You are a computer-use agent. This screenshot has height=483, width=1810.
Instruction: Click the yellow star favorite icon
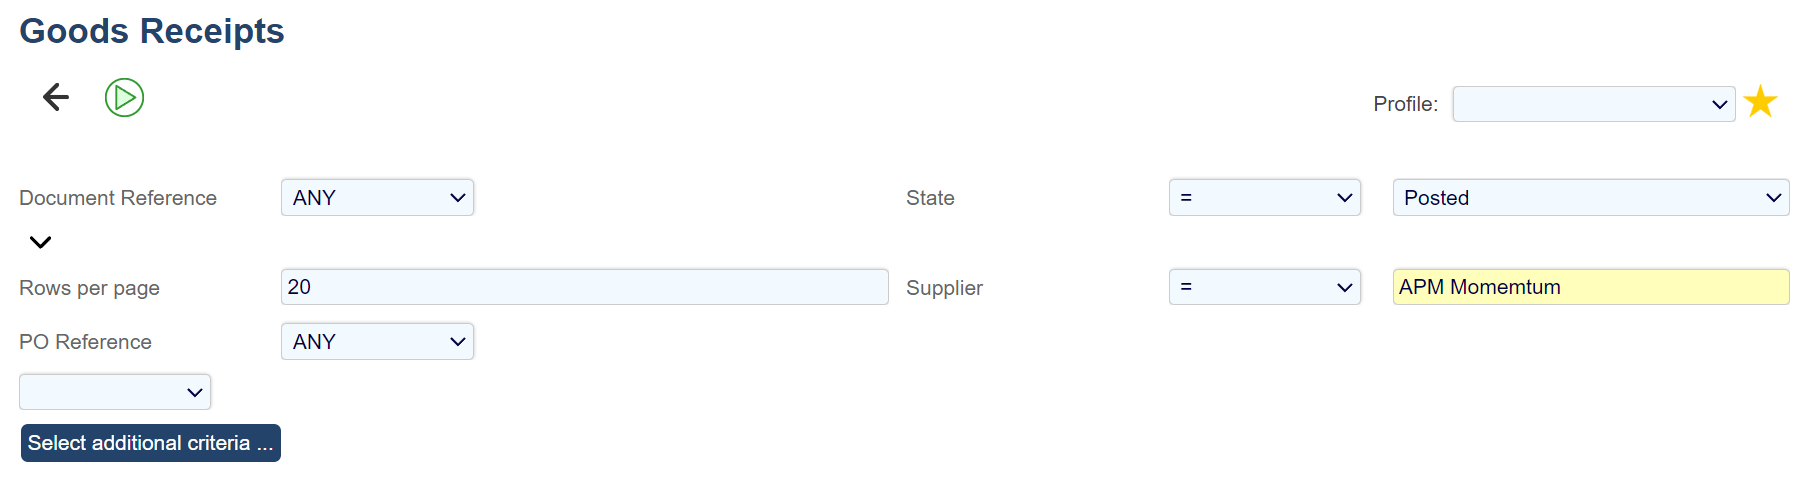coord(1760,102)
